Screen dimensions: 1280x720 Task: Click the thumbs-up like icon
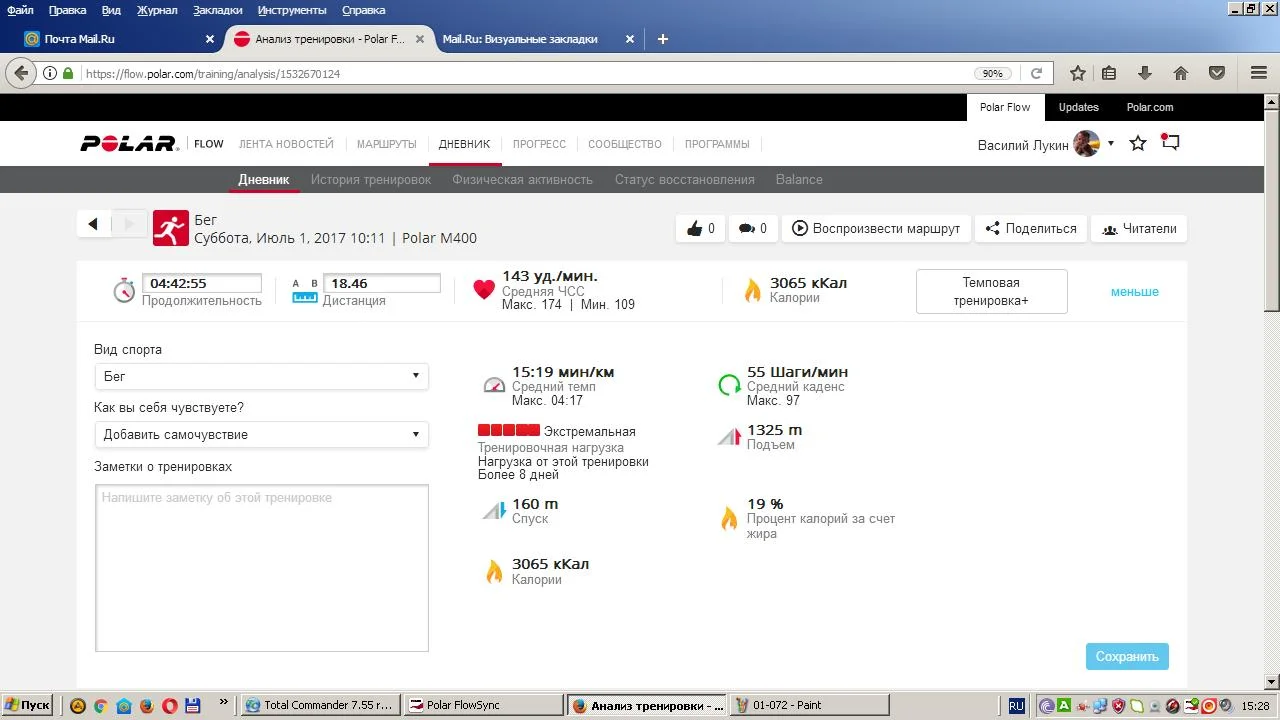[x=695, y=229]
